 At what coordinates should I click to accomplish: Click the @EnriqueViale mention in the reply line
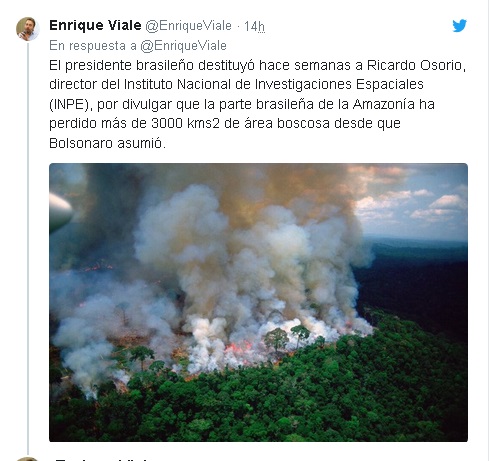pos(183,46)
